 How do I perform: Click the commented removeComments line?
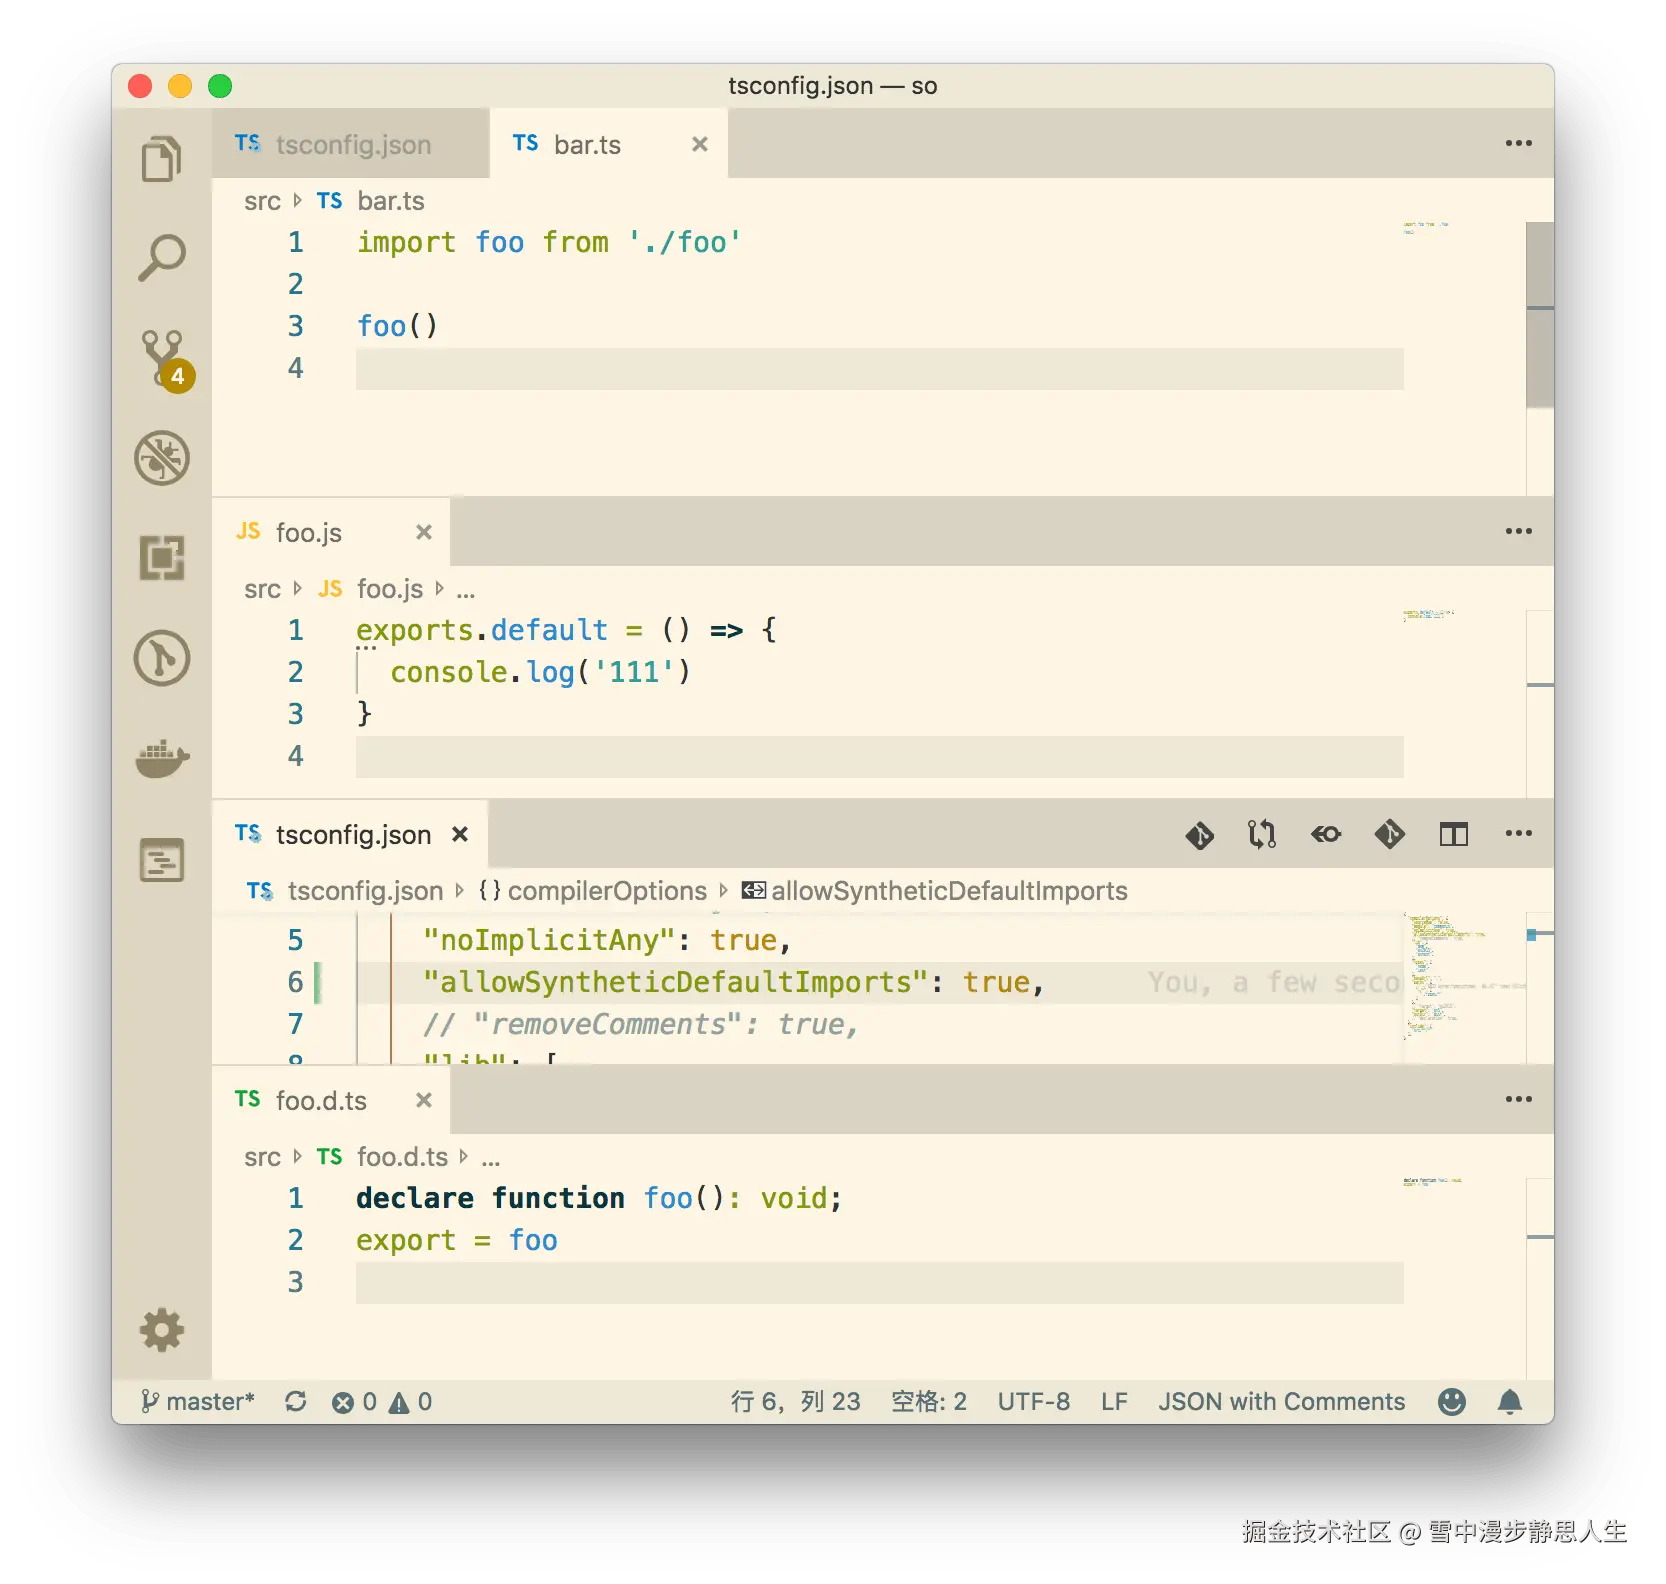(x=640, y=1024)
